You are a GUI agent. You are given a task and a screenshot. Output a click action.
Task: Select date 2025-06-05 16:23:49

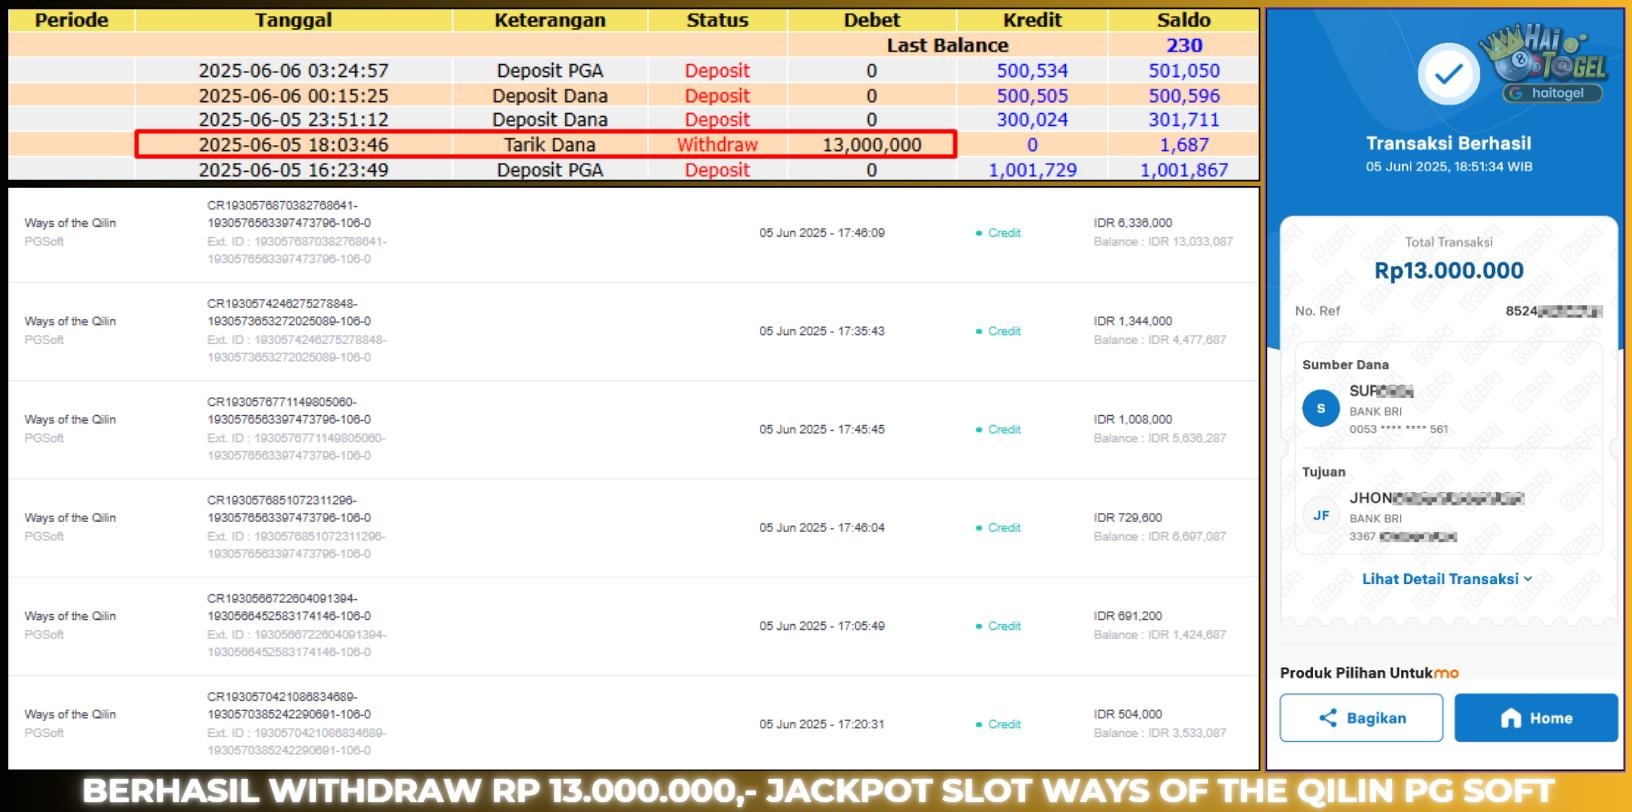pyautogui.click(x=293, y=170)
